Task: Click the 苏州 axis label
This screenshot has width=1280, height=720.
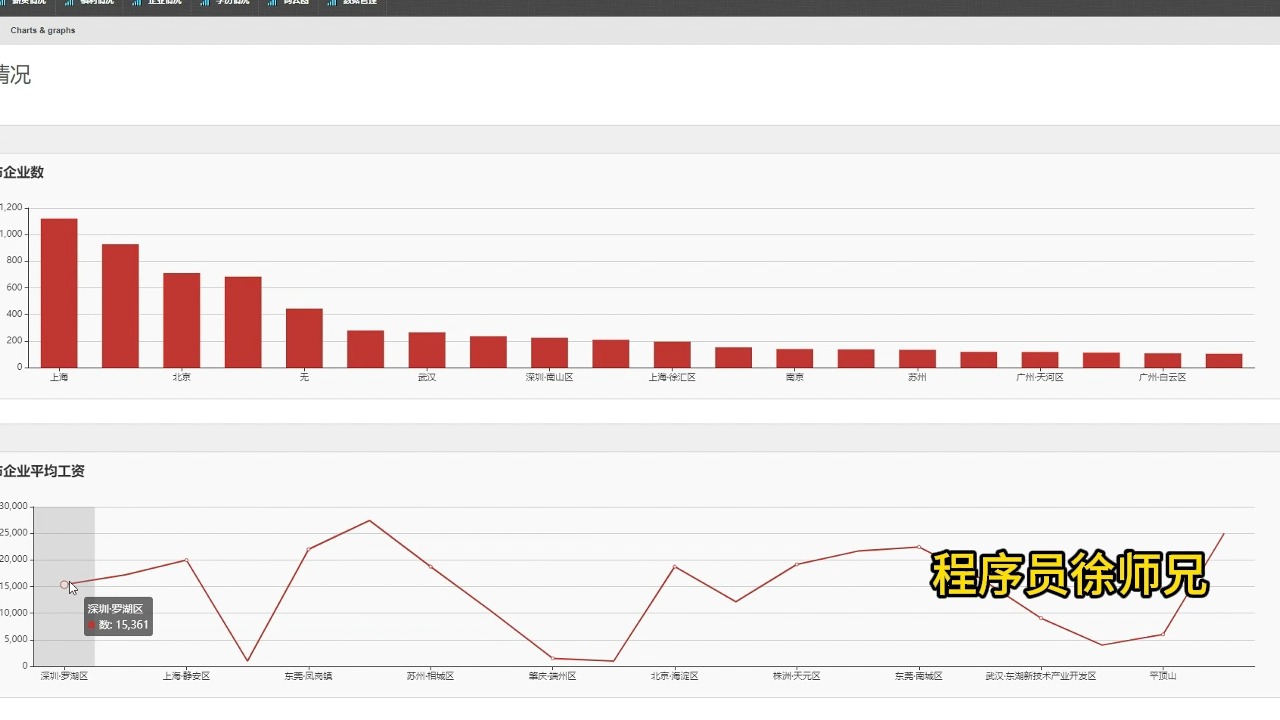Action: click(x=917, y=377)
